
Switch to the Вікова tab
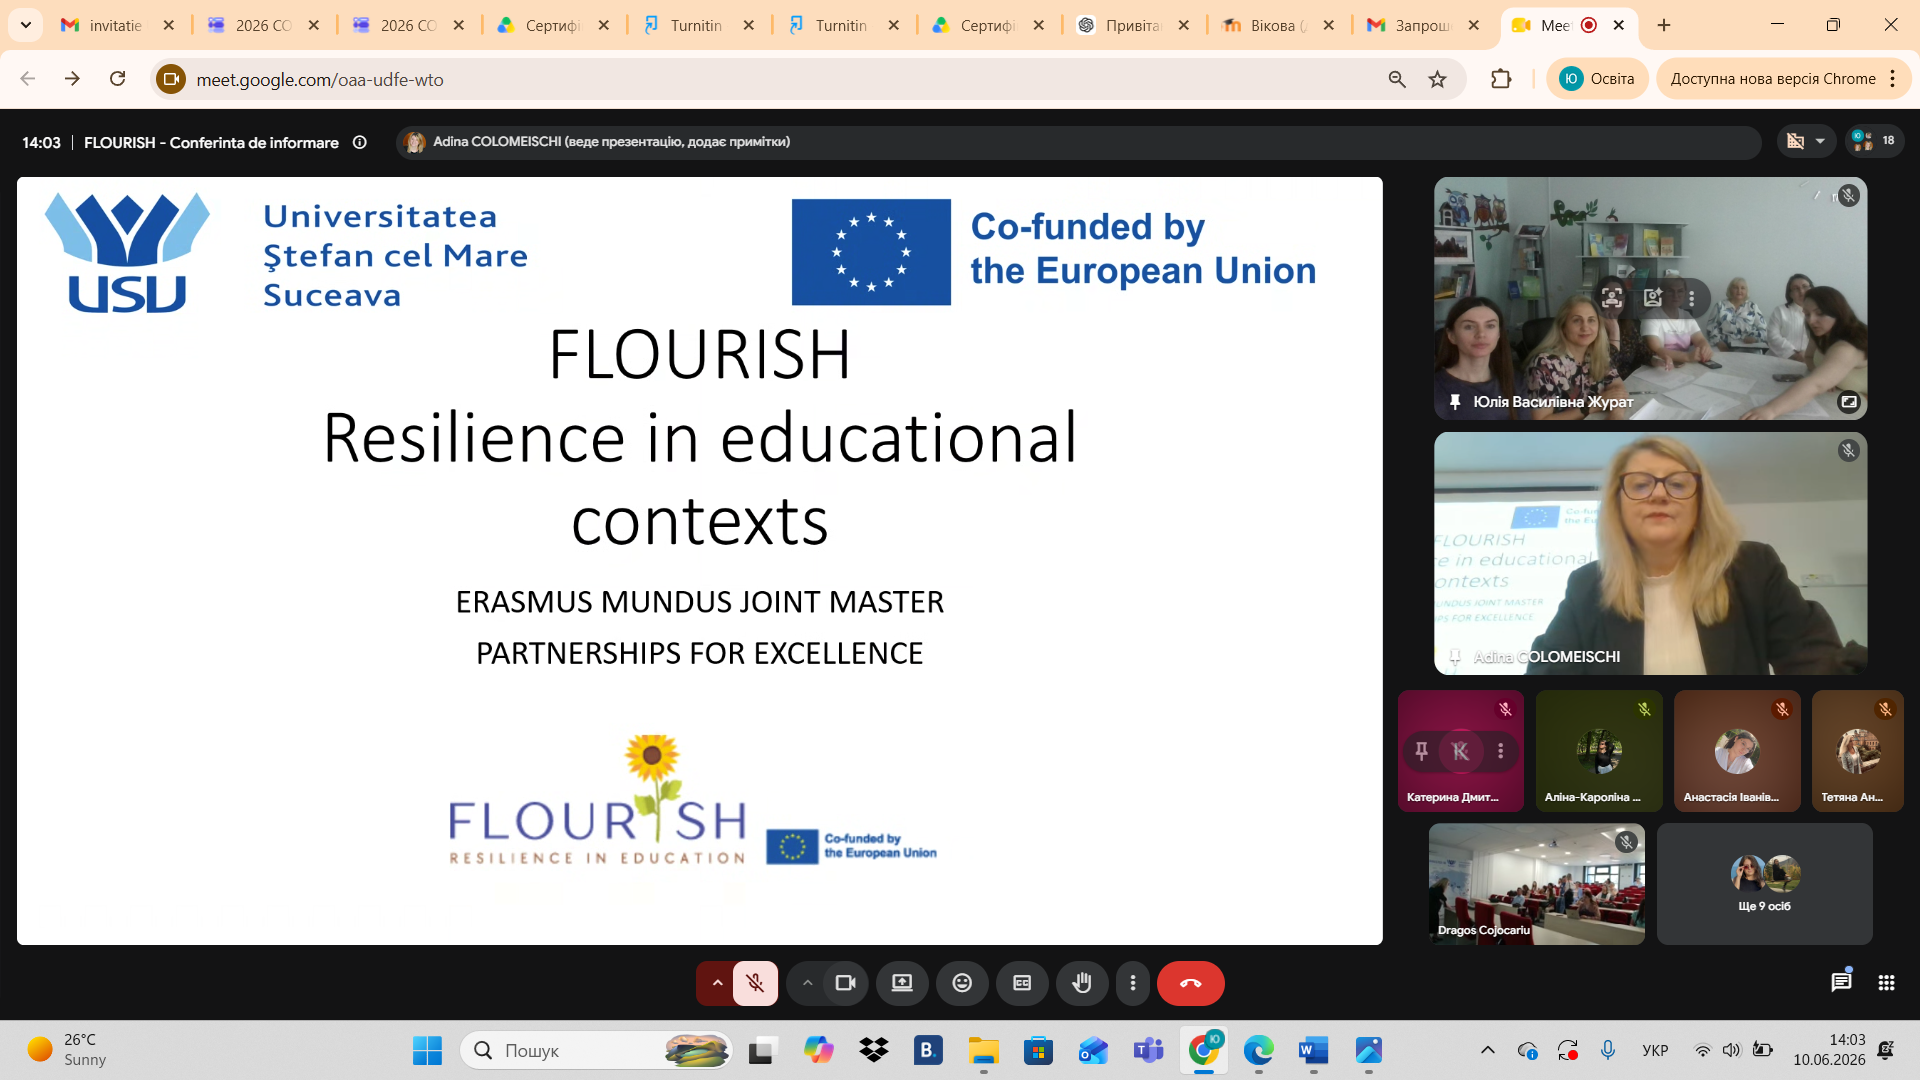tap(1279, 25)
